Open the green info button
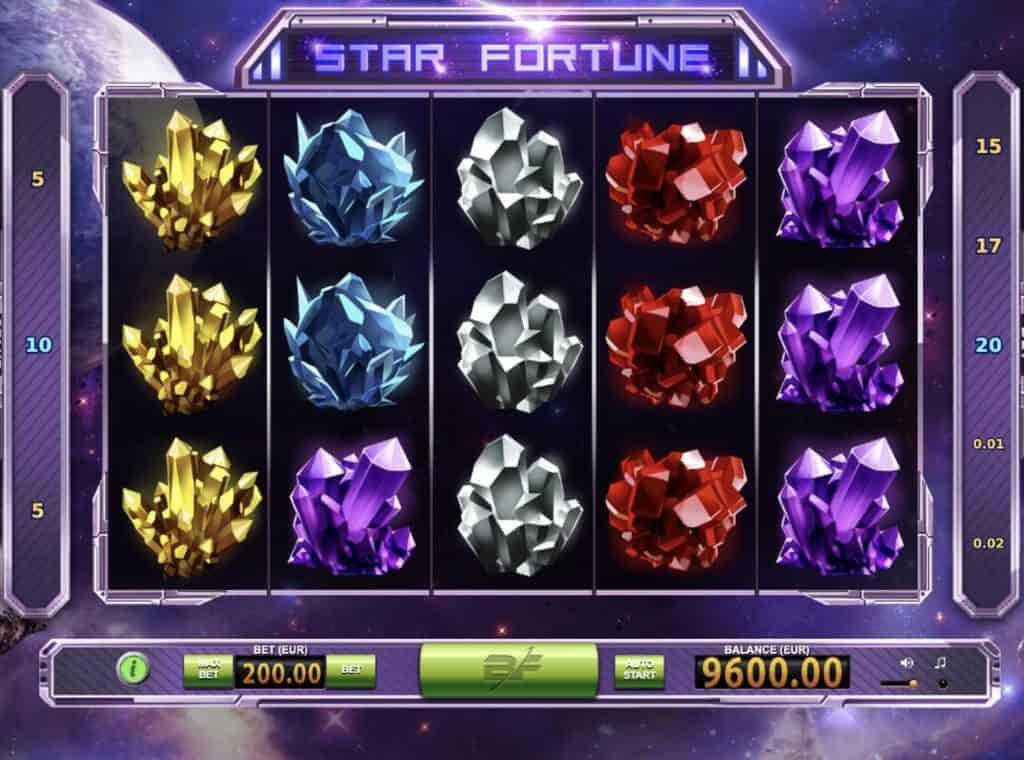 (133, 669)
